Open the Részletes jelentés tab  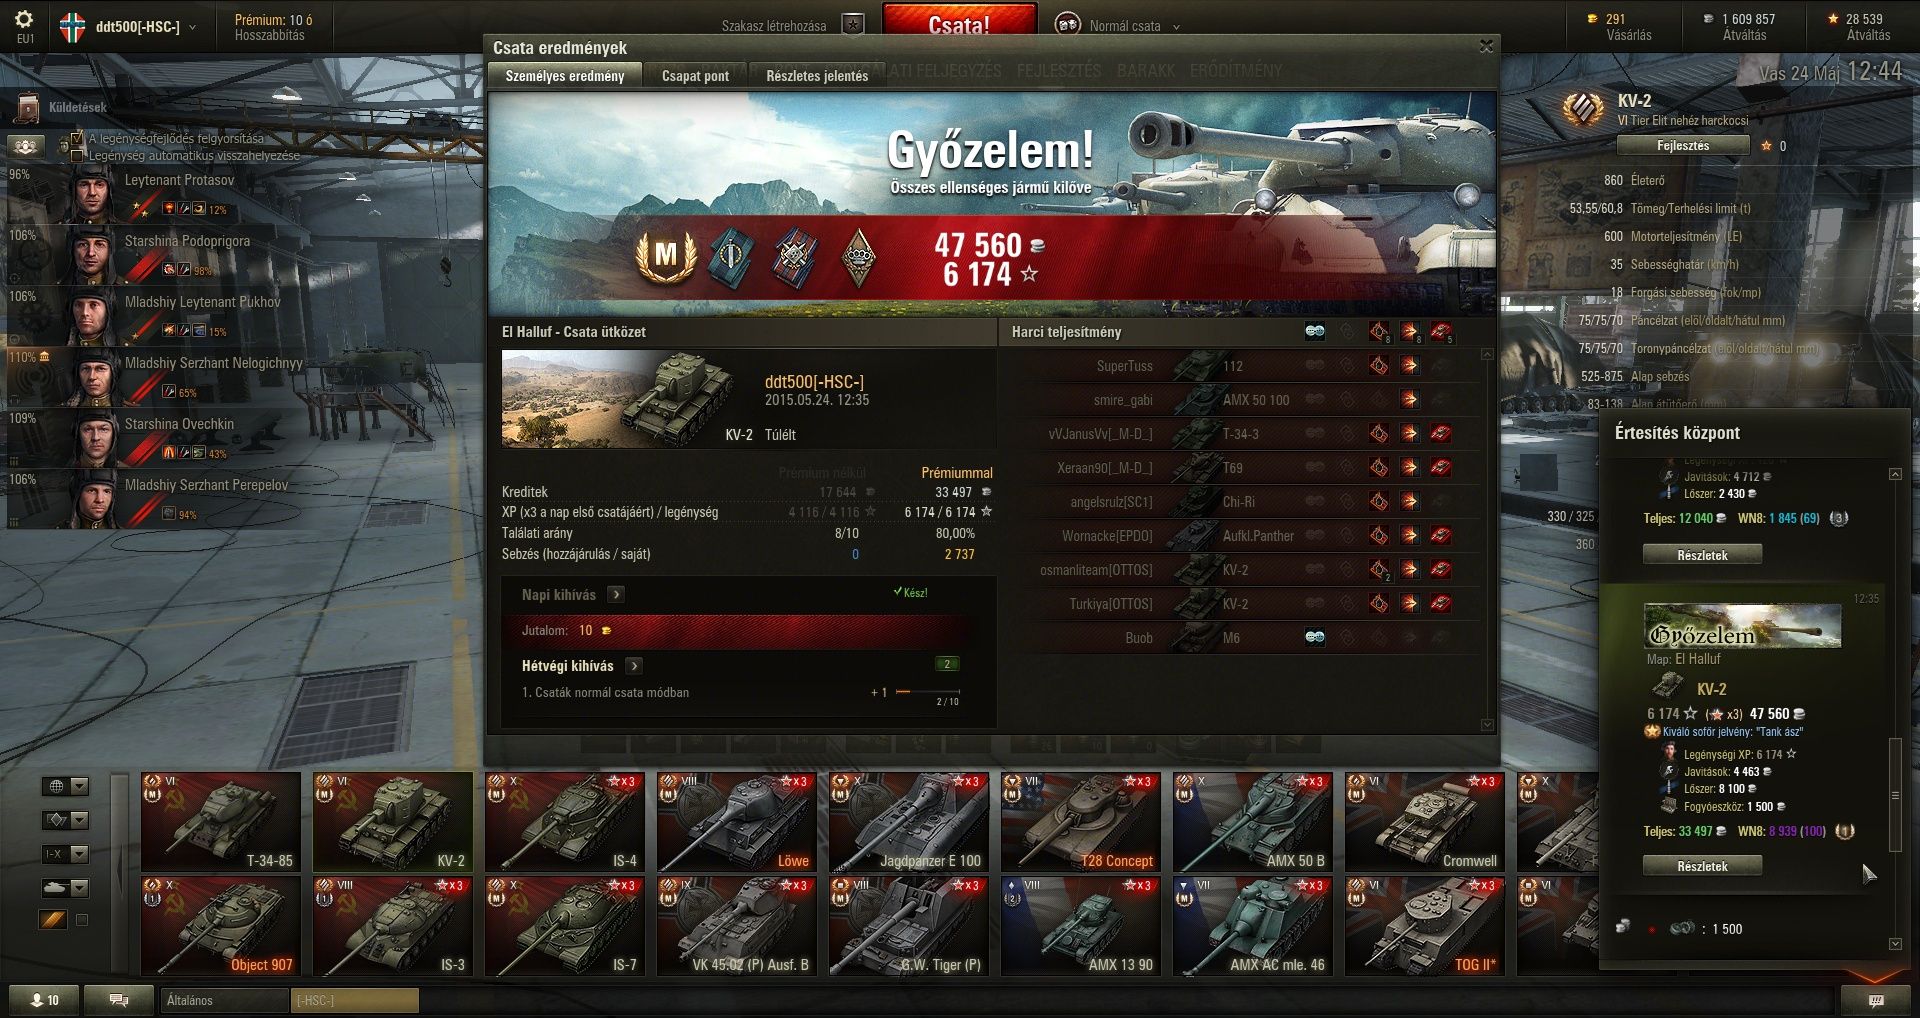pos(817,76)
